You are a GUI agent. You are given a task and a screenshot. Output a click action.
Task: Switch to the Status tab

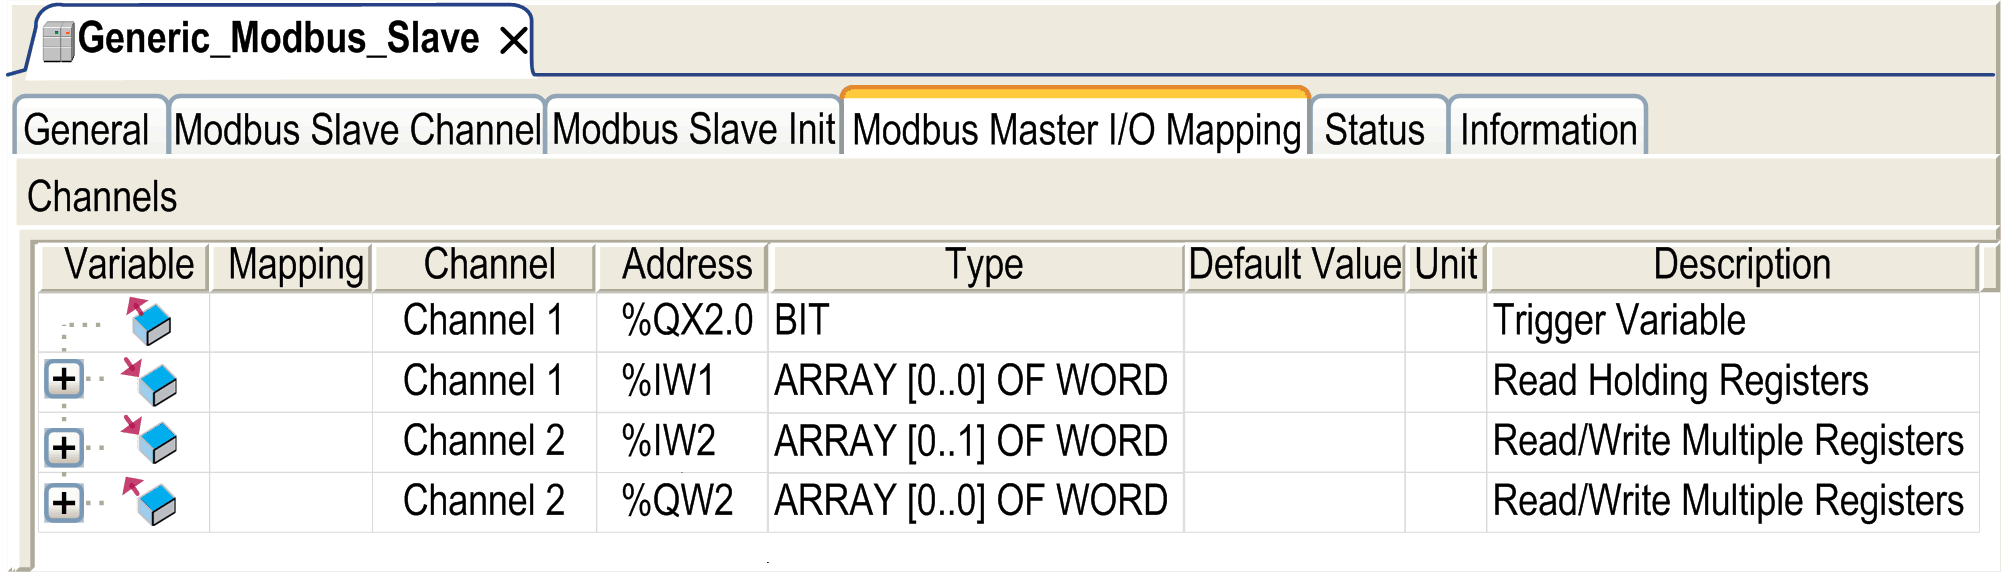tap(1375, 130)
